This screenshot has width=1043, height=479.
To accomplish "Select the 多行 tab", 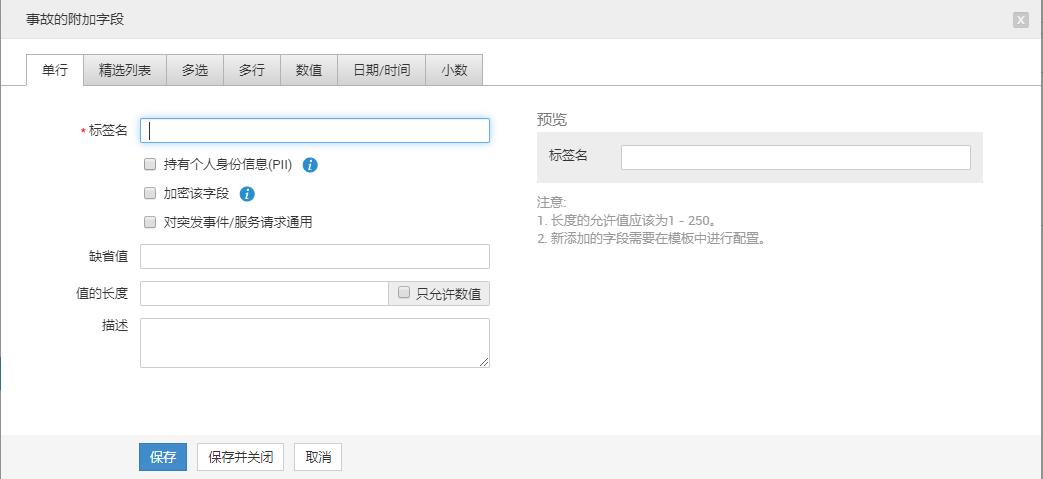I will click(x=252, y=70).
